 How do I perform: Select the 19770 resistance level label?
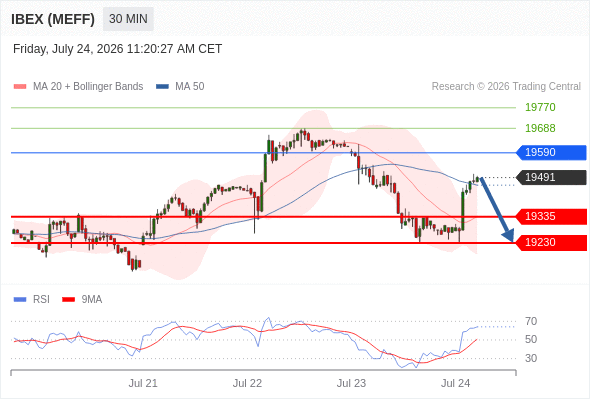click(x=540, y=108)
